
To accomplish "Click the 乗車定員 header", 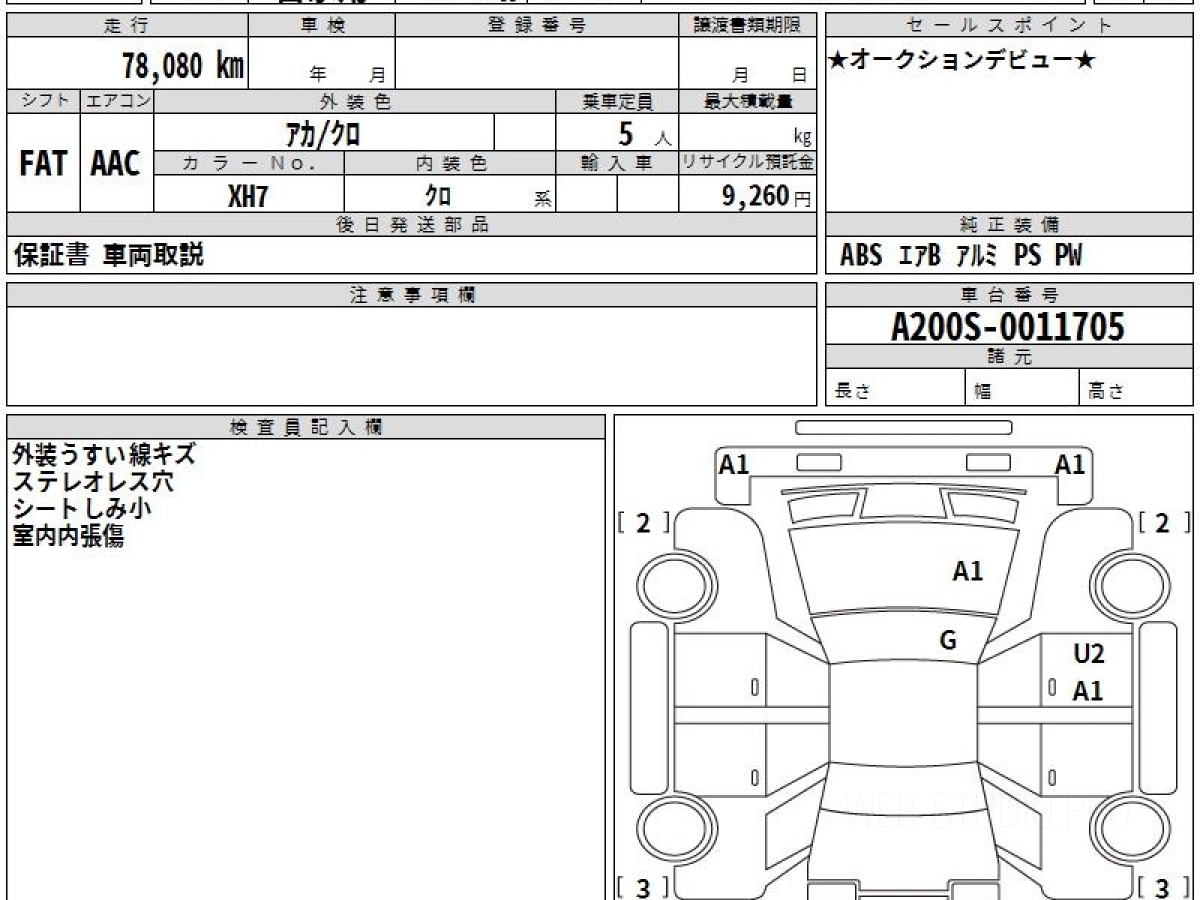I will click(617, 101).
